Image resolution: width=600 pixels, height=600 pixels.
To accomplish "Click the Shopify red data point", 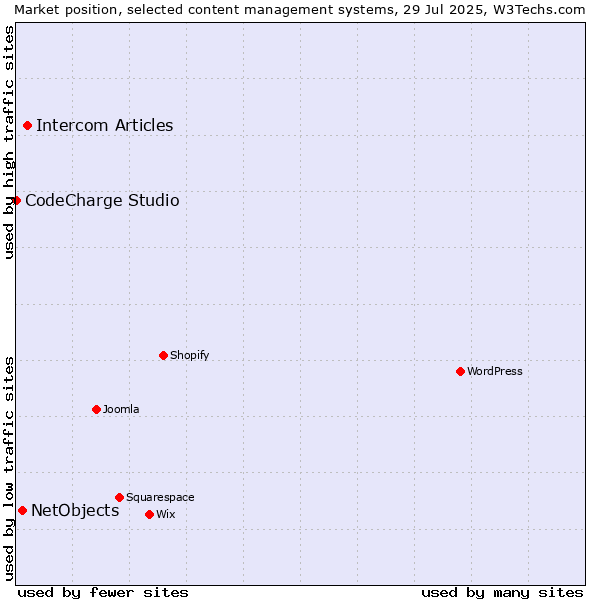I will (x=163, y=355).
